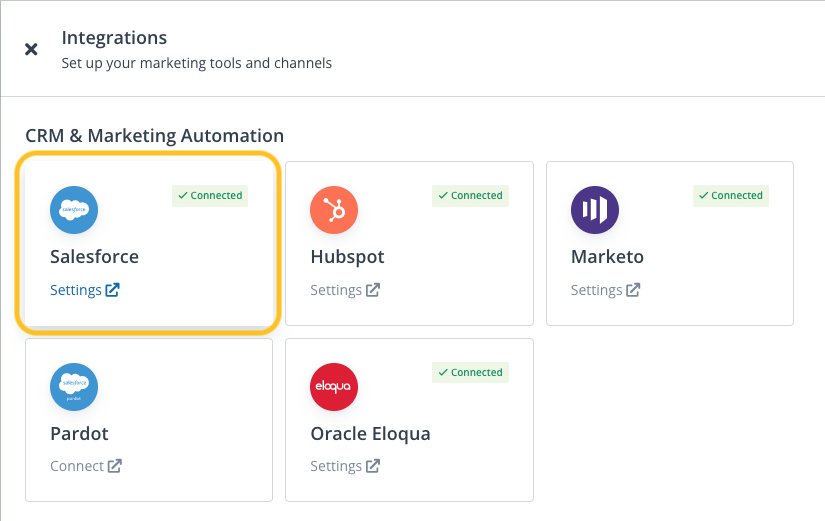
Task: Click the Pardot logo icon
Action: (x=74, y=387)
